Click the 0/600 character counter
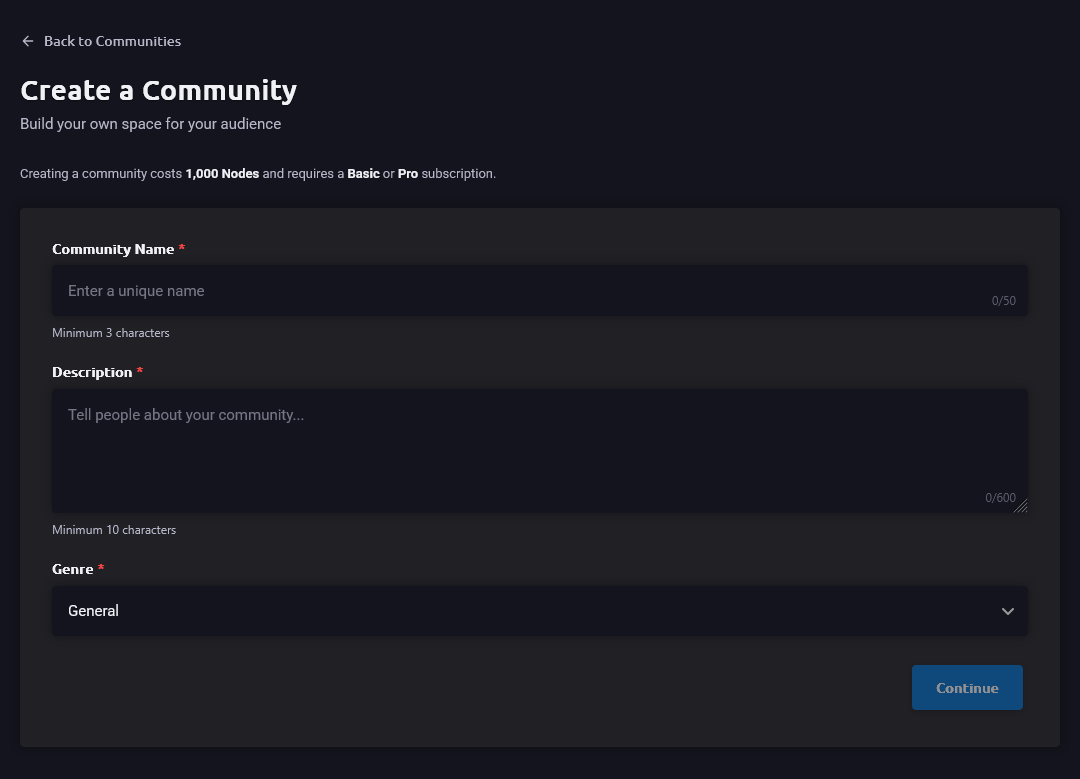This screenshot has width=1080, height=779. [x=1000, y=497]
